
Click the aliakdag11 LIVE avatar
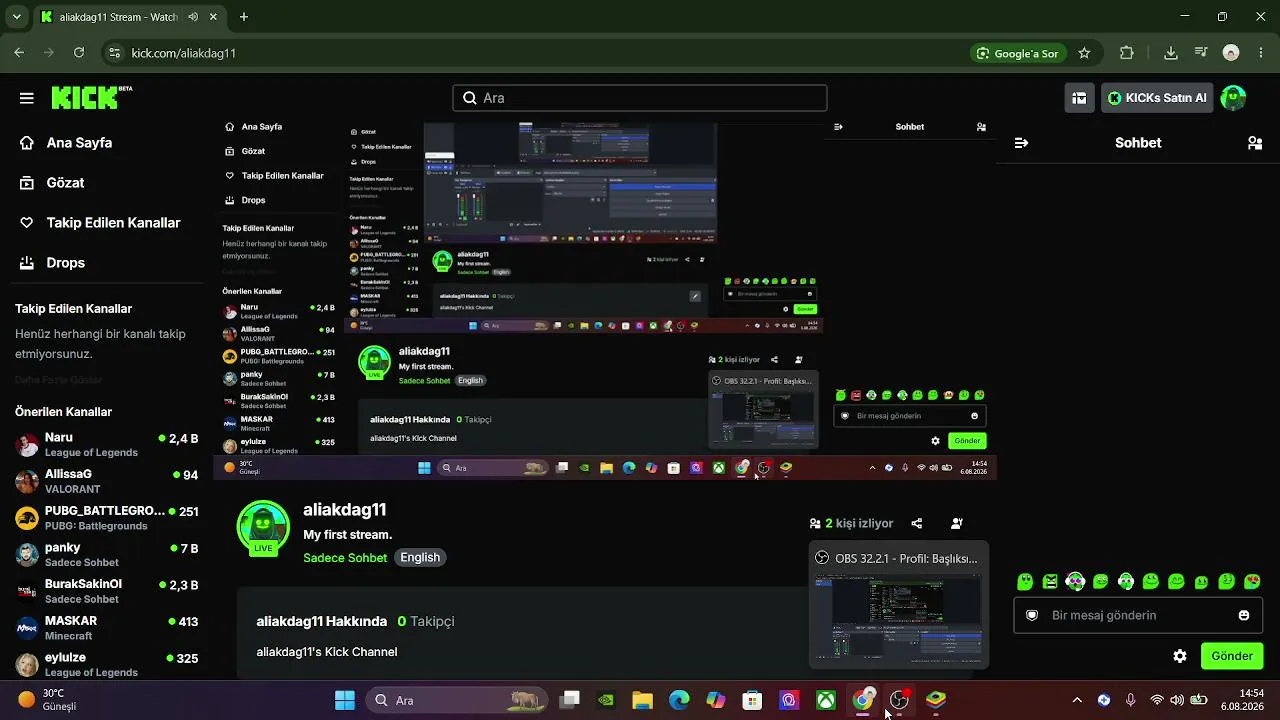263,527
